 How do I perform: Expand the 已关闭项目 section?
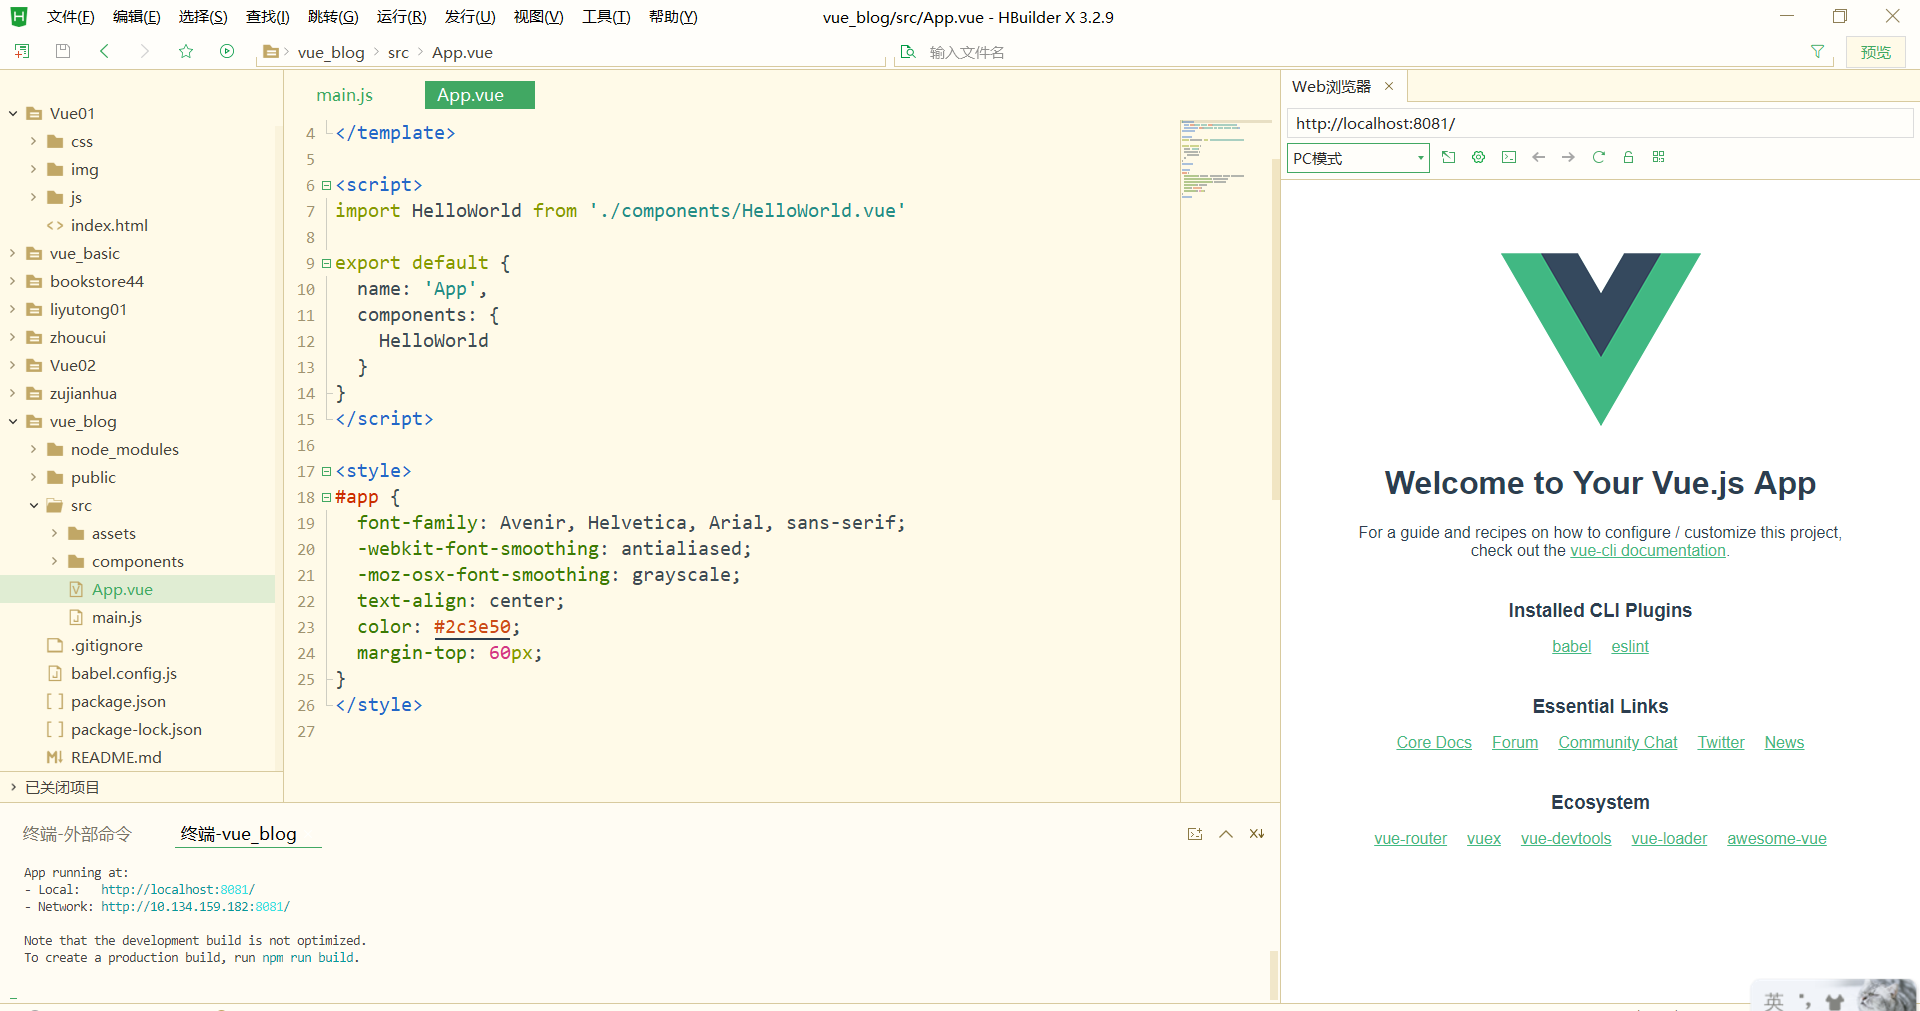pos(13,787)
